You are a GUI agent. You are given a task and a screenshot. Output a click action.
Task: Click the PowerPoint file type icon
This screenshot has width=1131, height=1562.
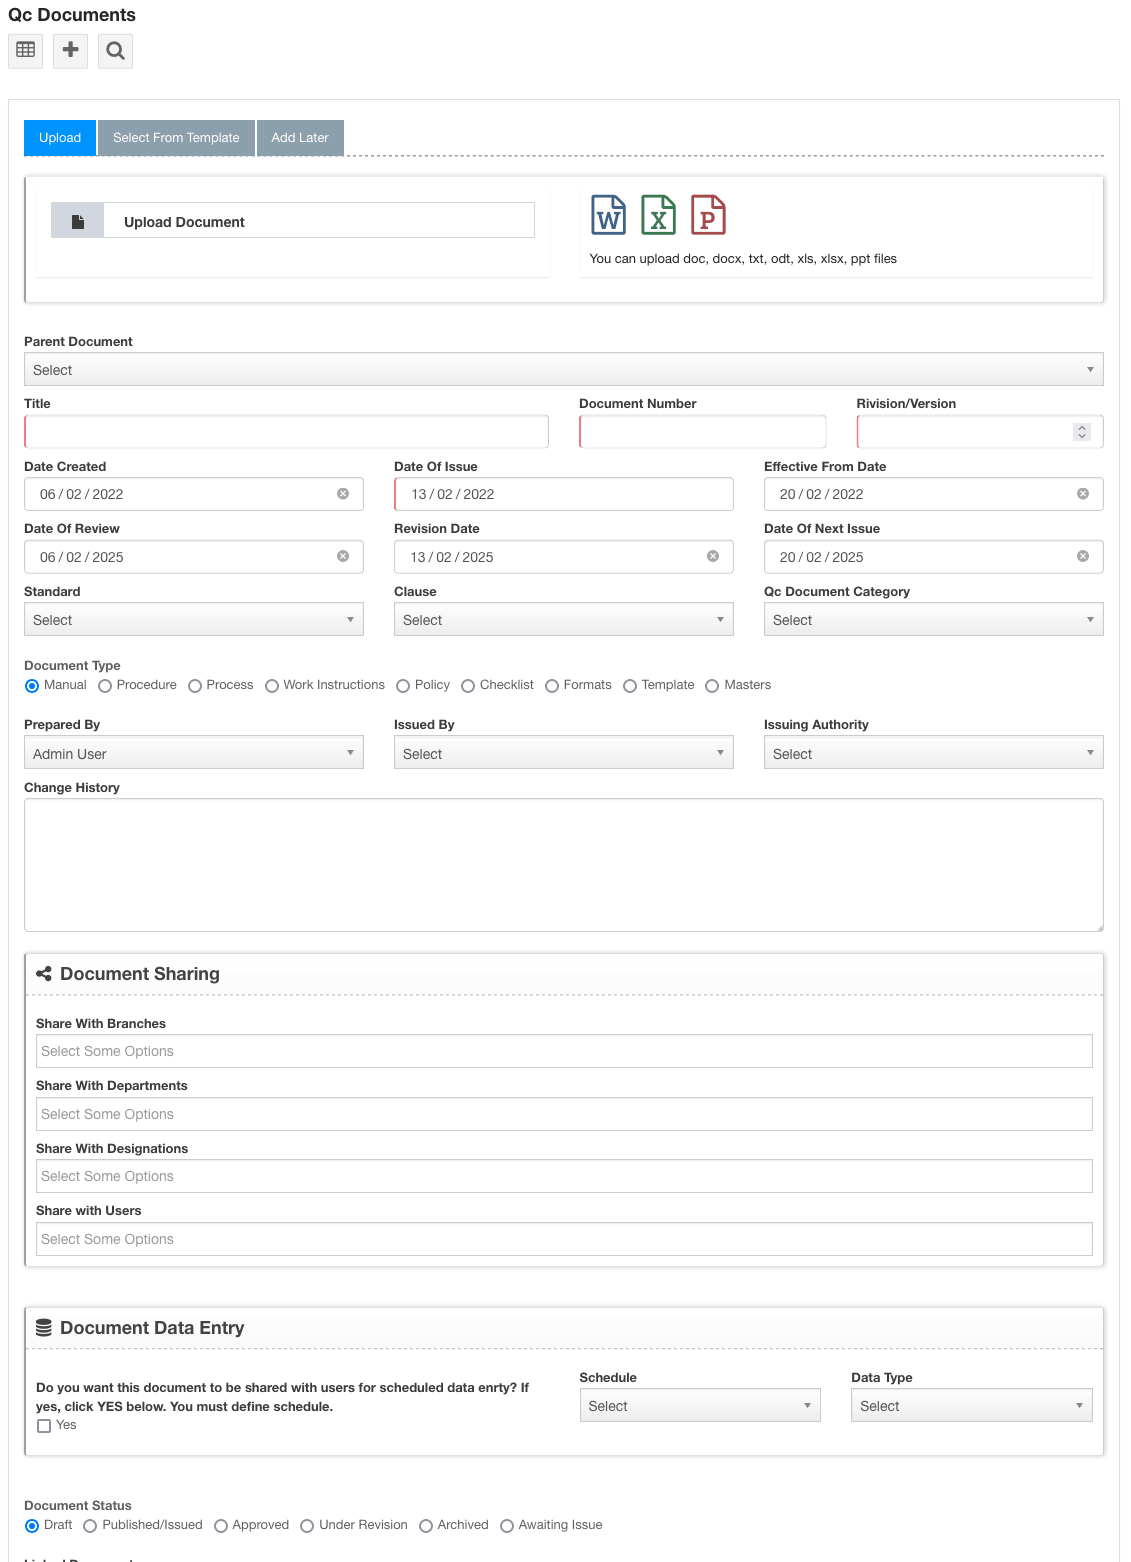point(708,215)
